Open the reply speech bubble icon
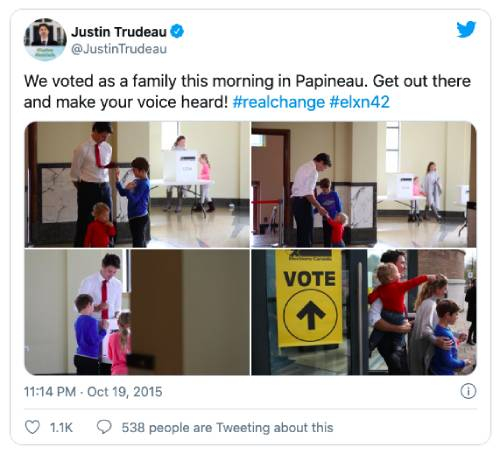Viewport: 500px width, 454px height. [x=104, y=427]
